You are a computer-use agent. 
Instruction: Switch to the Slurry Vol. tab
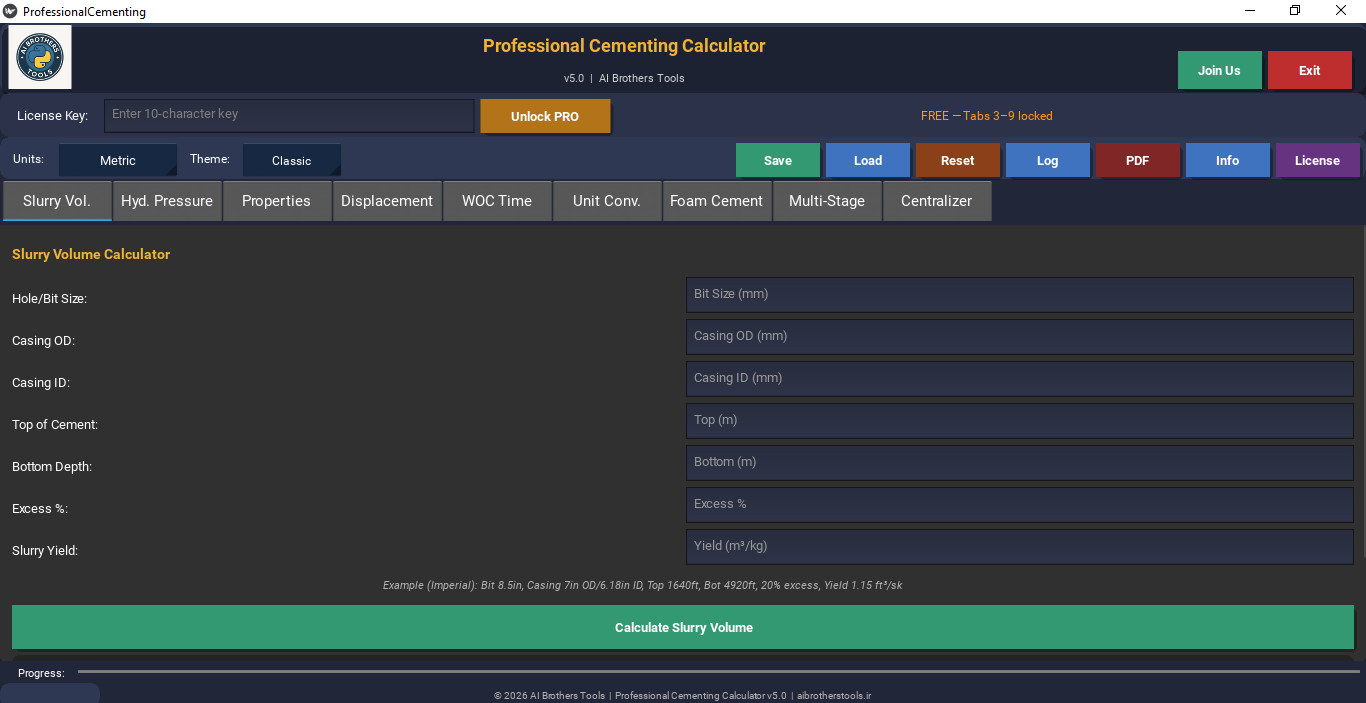57,201
